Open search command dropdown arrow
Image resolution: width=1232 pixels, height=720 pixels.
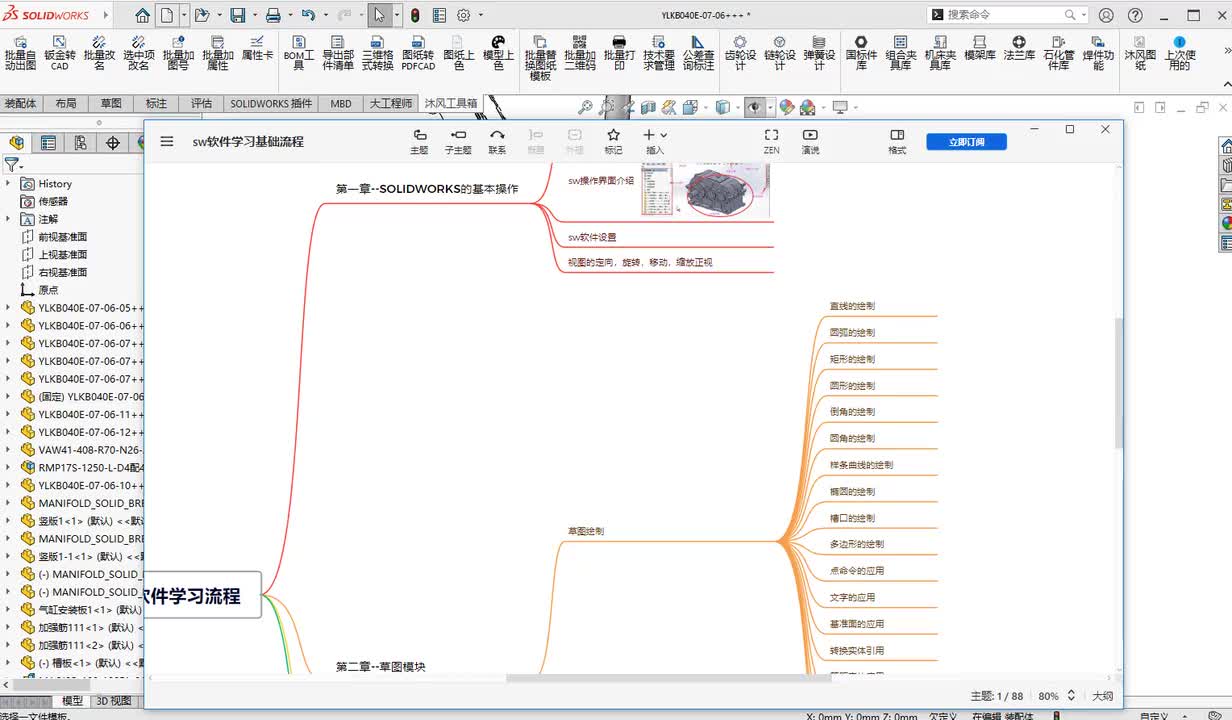click(x=1083, y=15)
